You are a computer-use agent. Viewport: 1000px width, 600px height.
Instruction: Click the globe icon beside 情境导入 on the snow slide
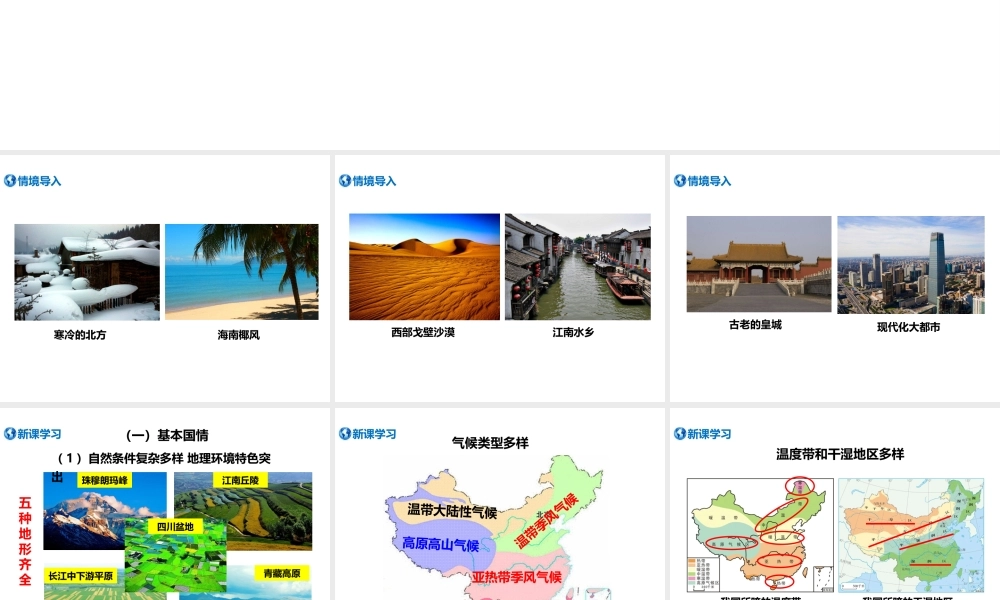click(x=10, y=180)
